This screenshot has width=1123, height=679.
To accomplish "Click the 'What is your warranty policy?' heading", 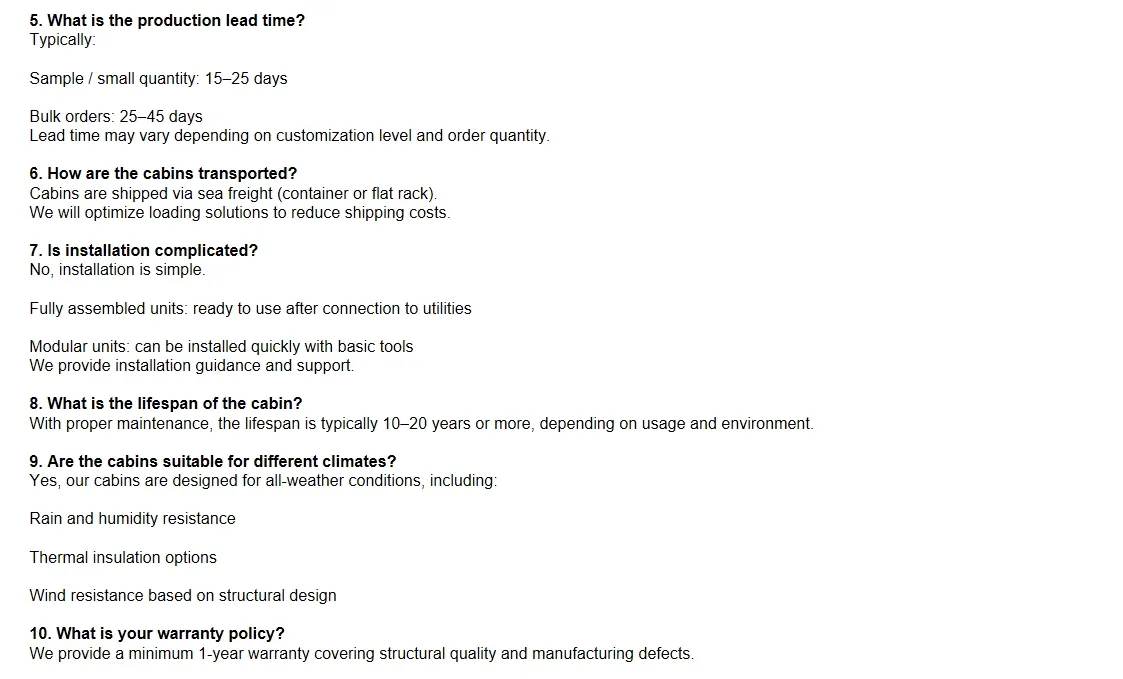I will pos(157,633).
